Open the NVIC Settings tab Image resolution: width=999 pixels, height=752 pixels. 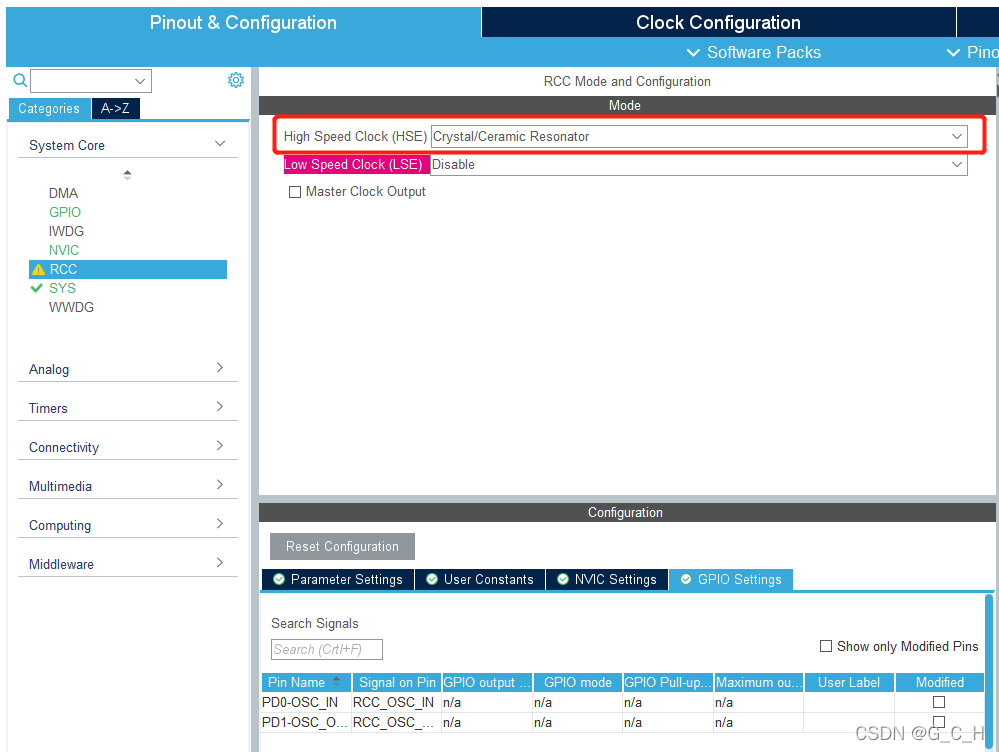(x=607, y=579)
